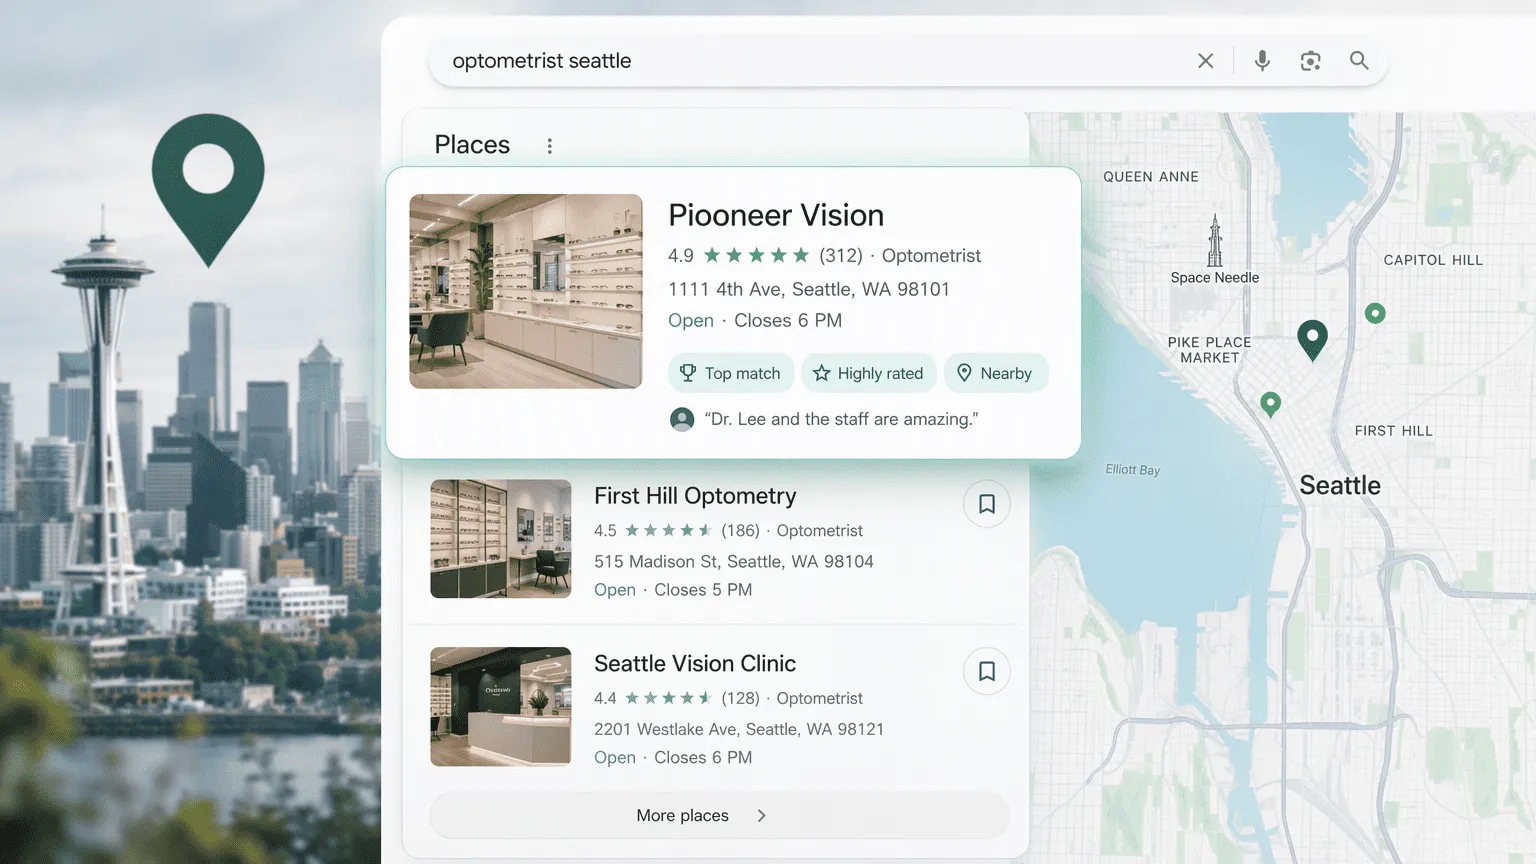Open the Piooneer Vision listing title
The height and width of the screenshot is (864, 1536).
[776, 215]
